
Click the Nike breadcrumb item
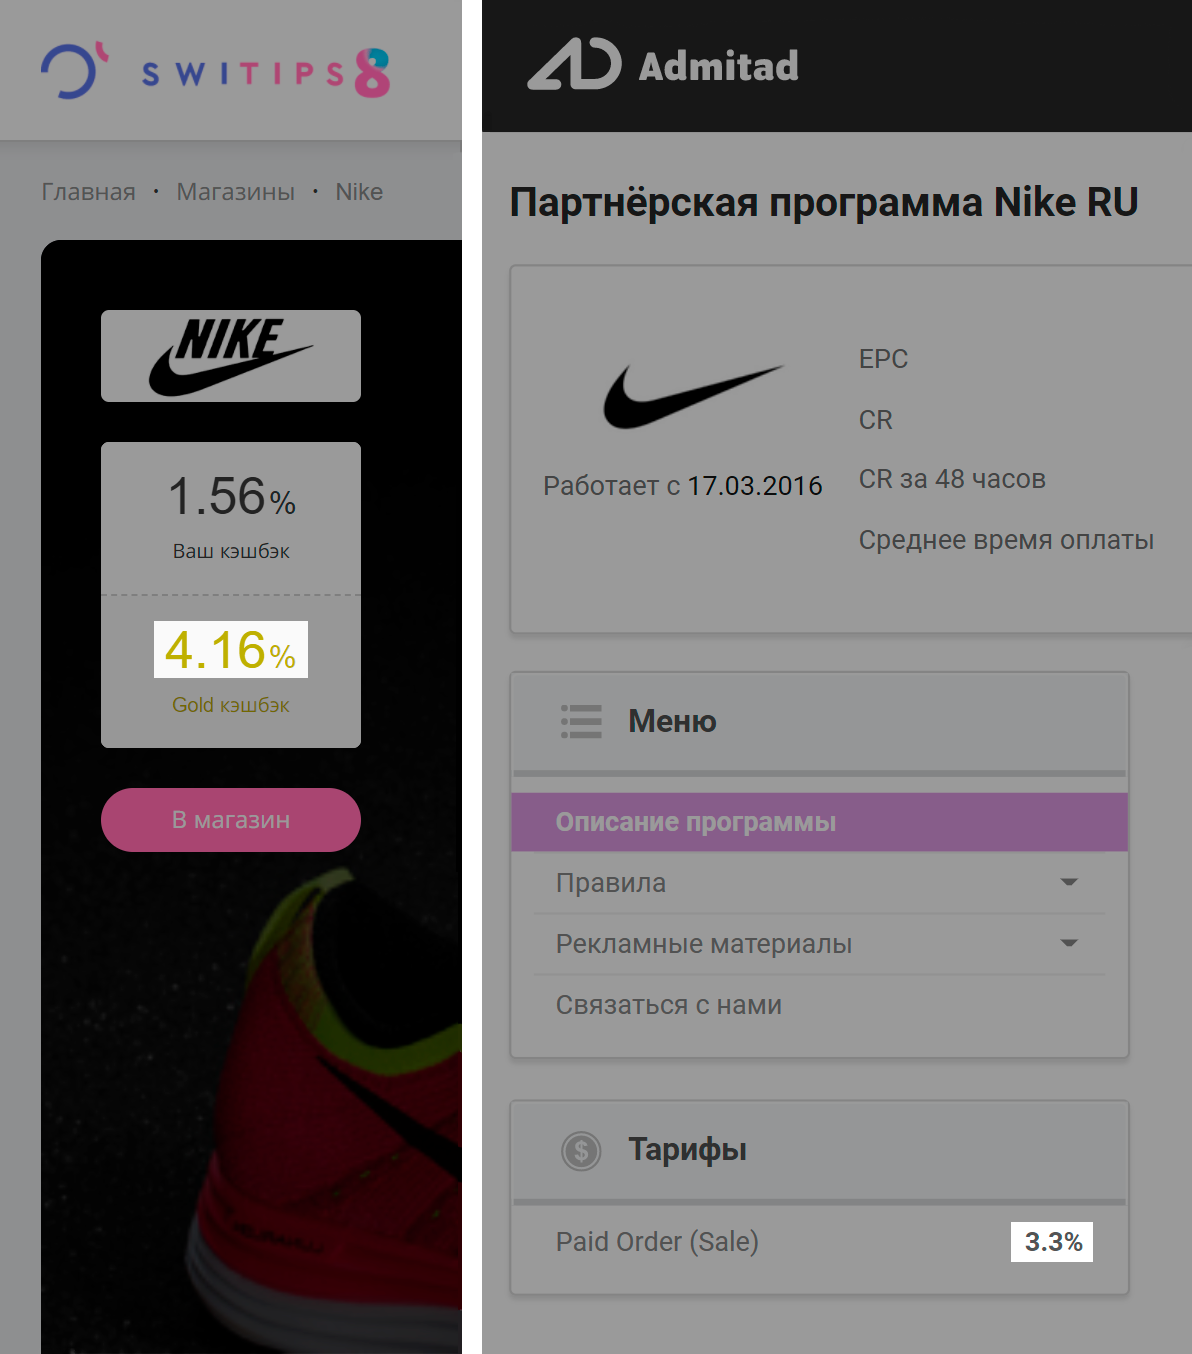(x=359, y=192)
